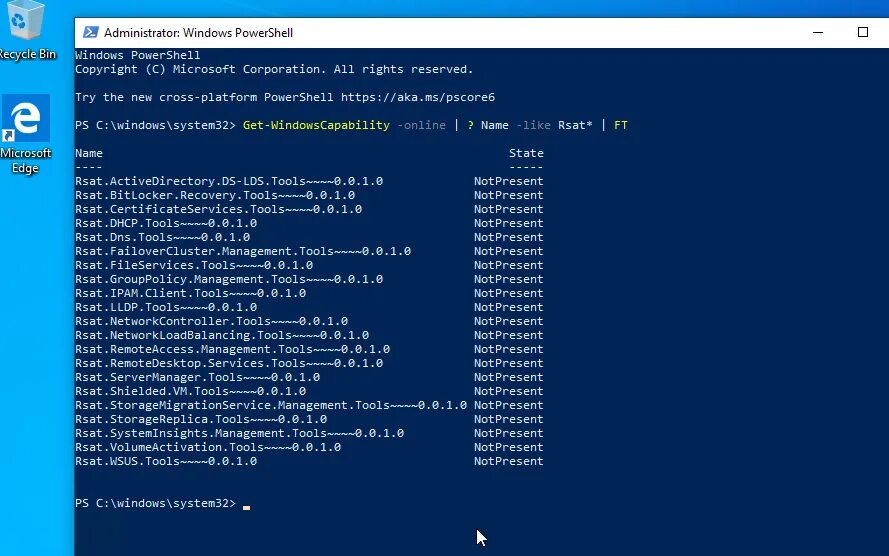This screenshot has width=889, height=556.
Task: Select Rsat.StorageReplica.Tools row text
Action: 201,419
